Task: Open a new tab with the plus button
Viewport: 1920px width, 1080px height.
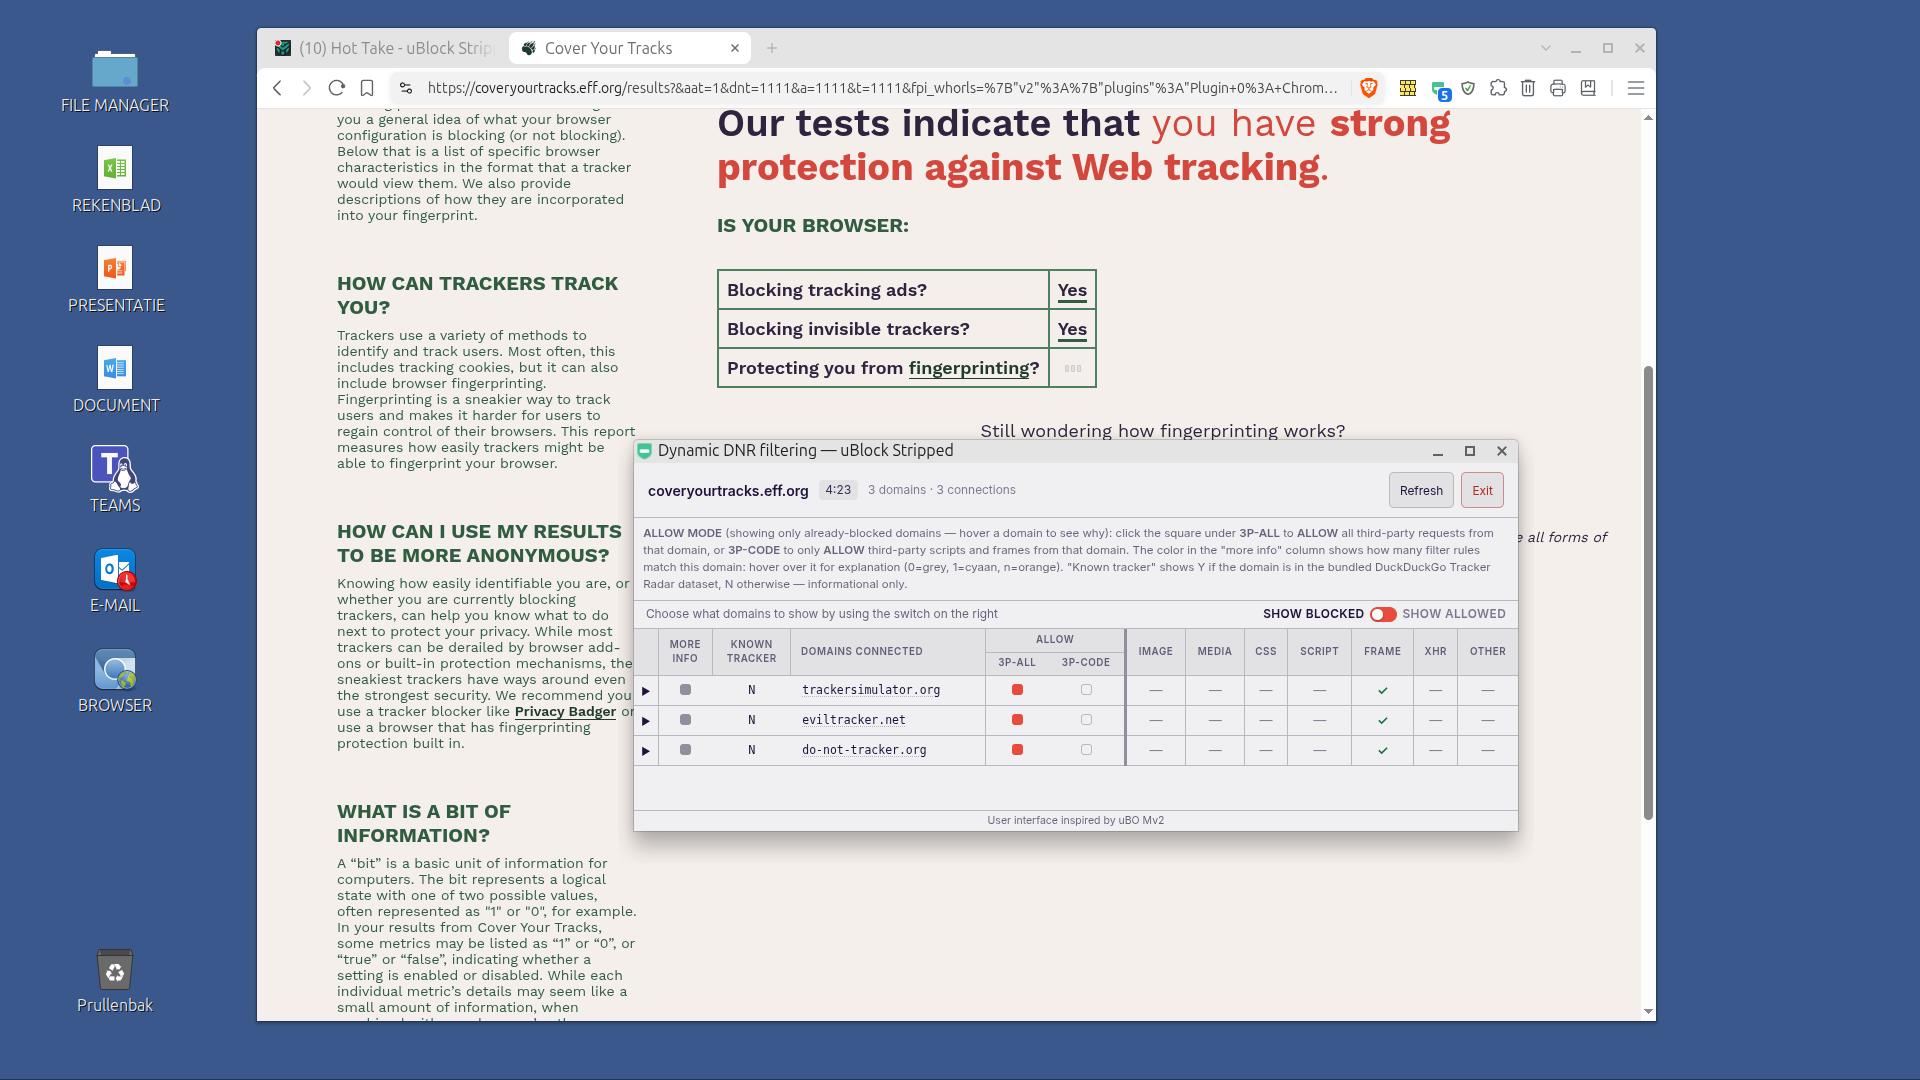Action: [772, 48]
